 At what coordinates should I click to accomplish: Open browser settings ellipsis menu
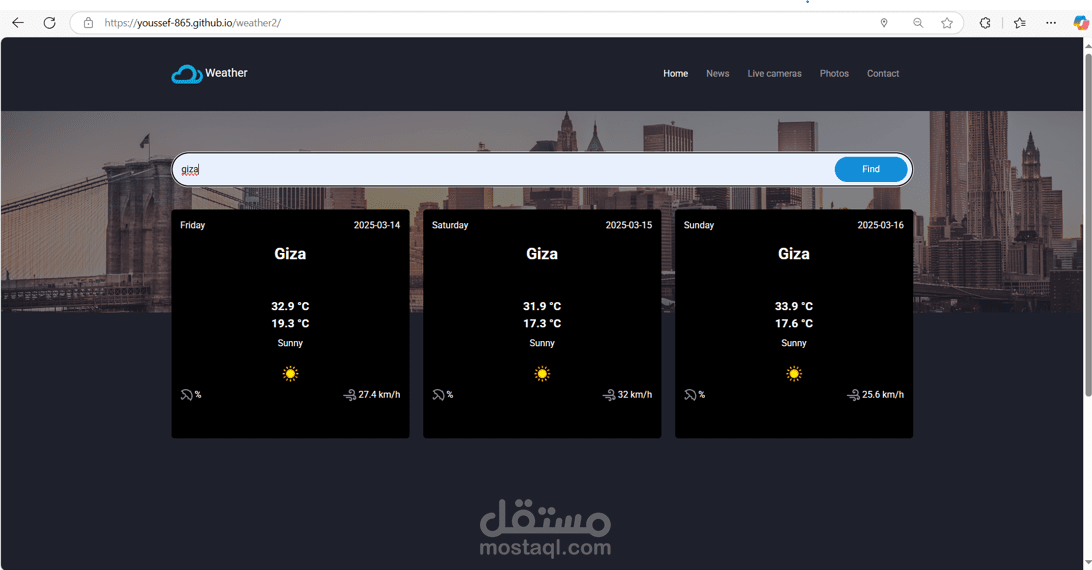pyautogui.click(x=1051, y=23)
